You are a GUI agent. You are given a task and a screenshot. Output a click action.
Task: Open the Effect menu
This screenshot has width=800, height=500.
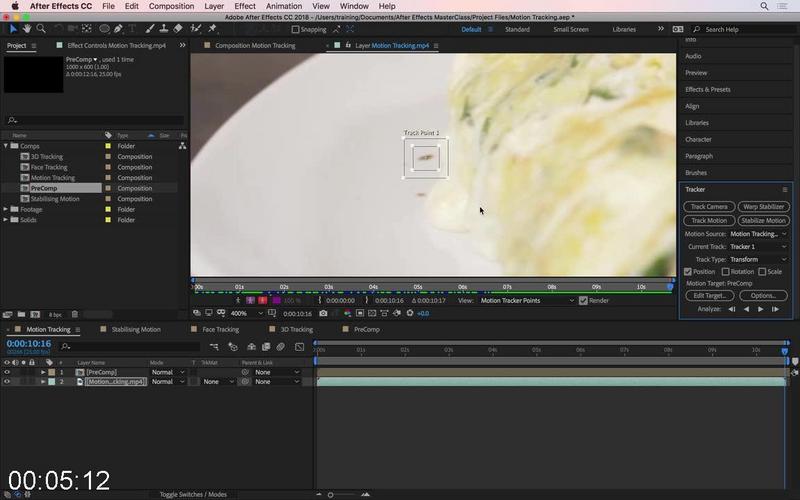245,6
